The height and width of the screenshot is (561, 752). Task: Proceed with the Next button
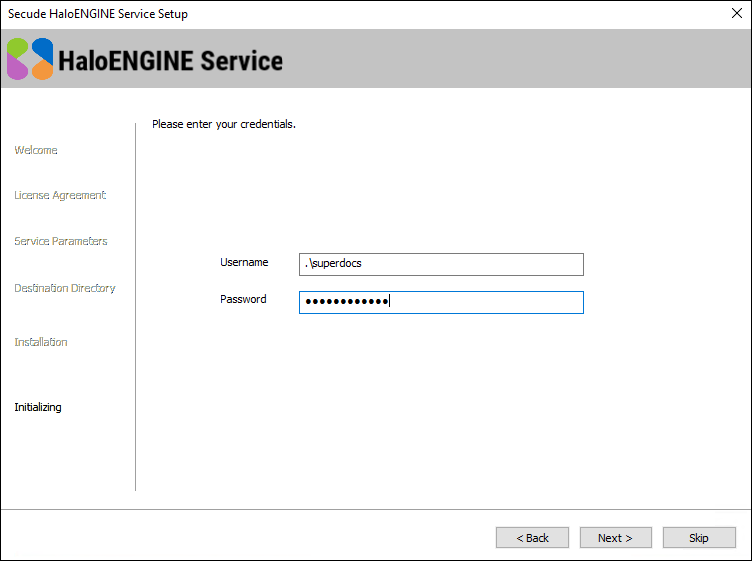615,538
